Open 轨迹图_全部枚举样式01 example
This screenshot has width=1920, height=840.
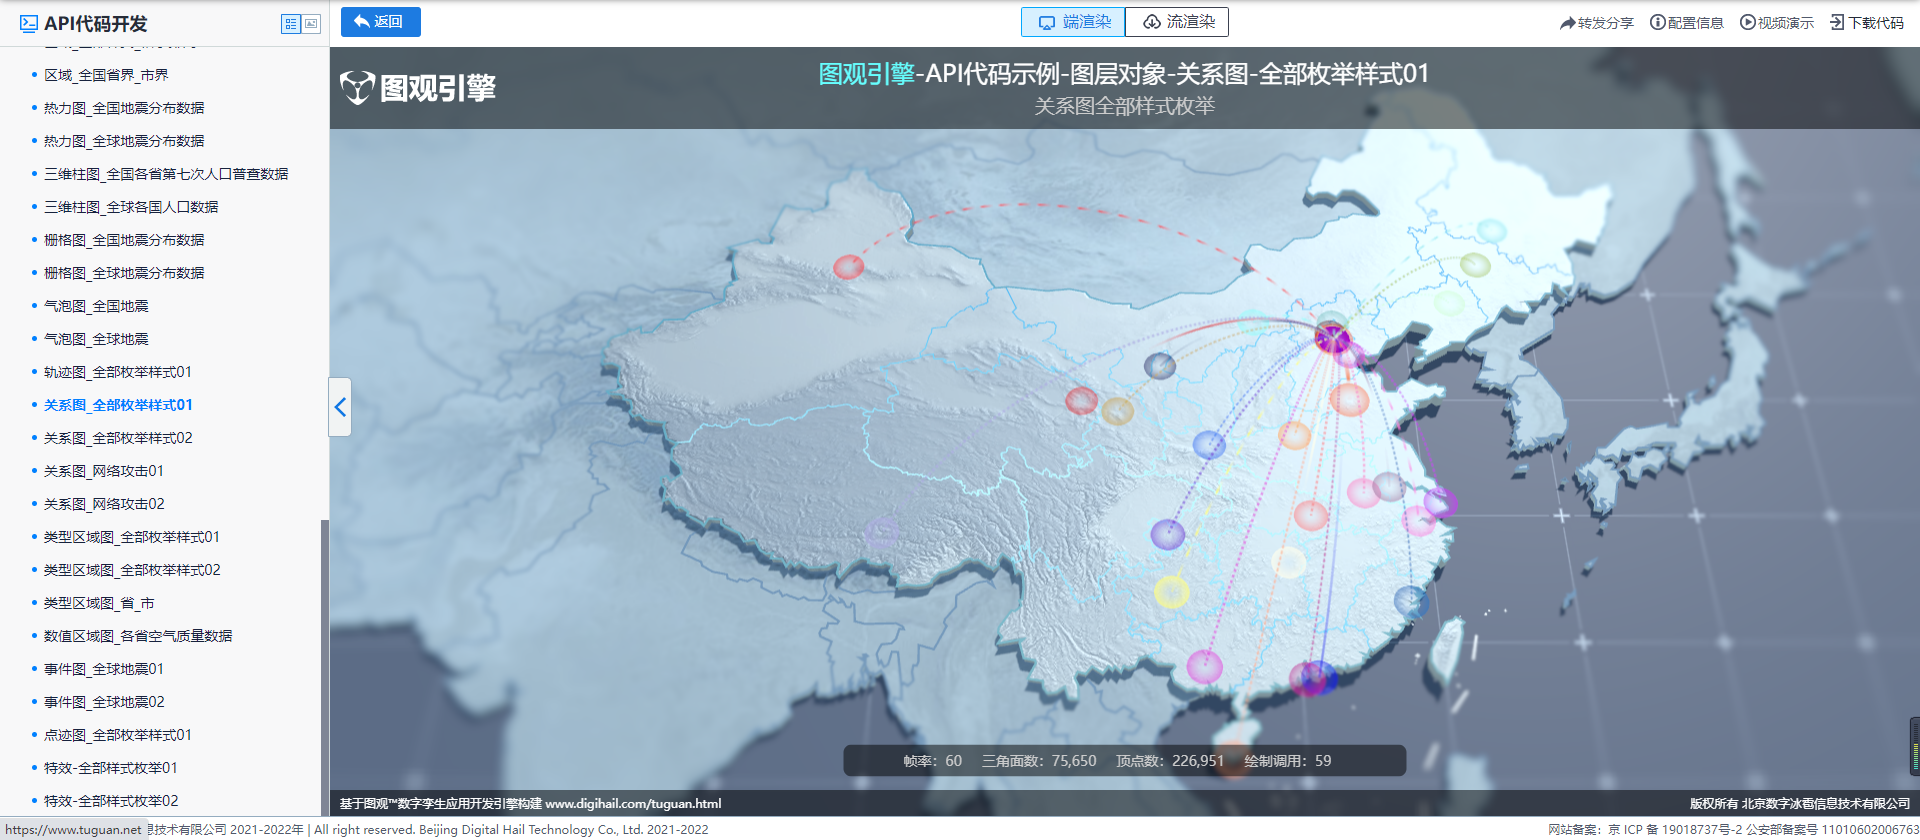coord(118,372)
